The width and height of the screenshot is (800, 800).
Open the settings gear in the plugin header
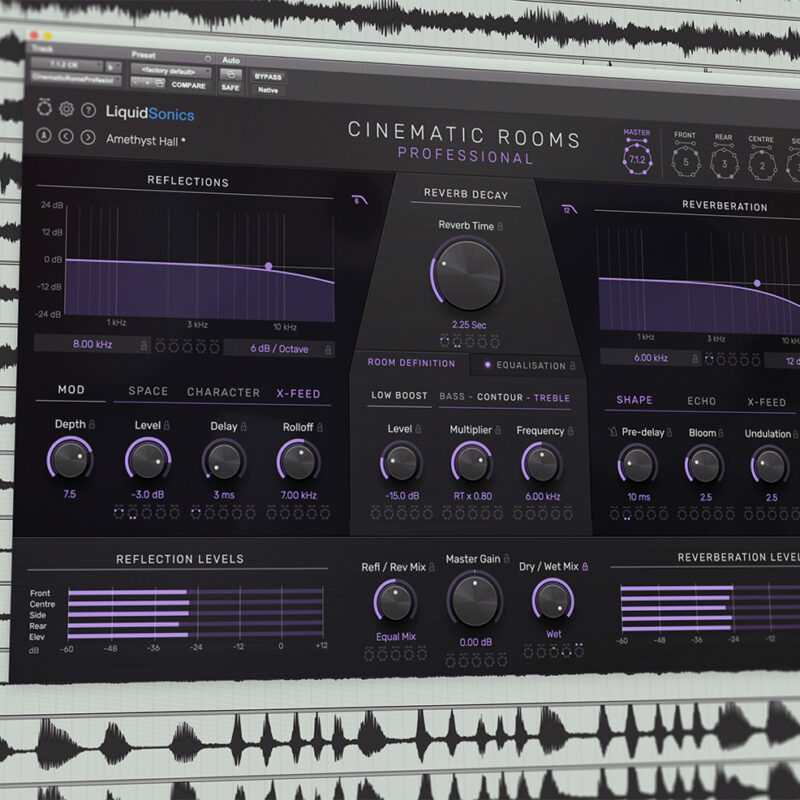tap(66, 109)
